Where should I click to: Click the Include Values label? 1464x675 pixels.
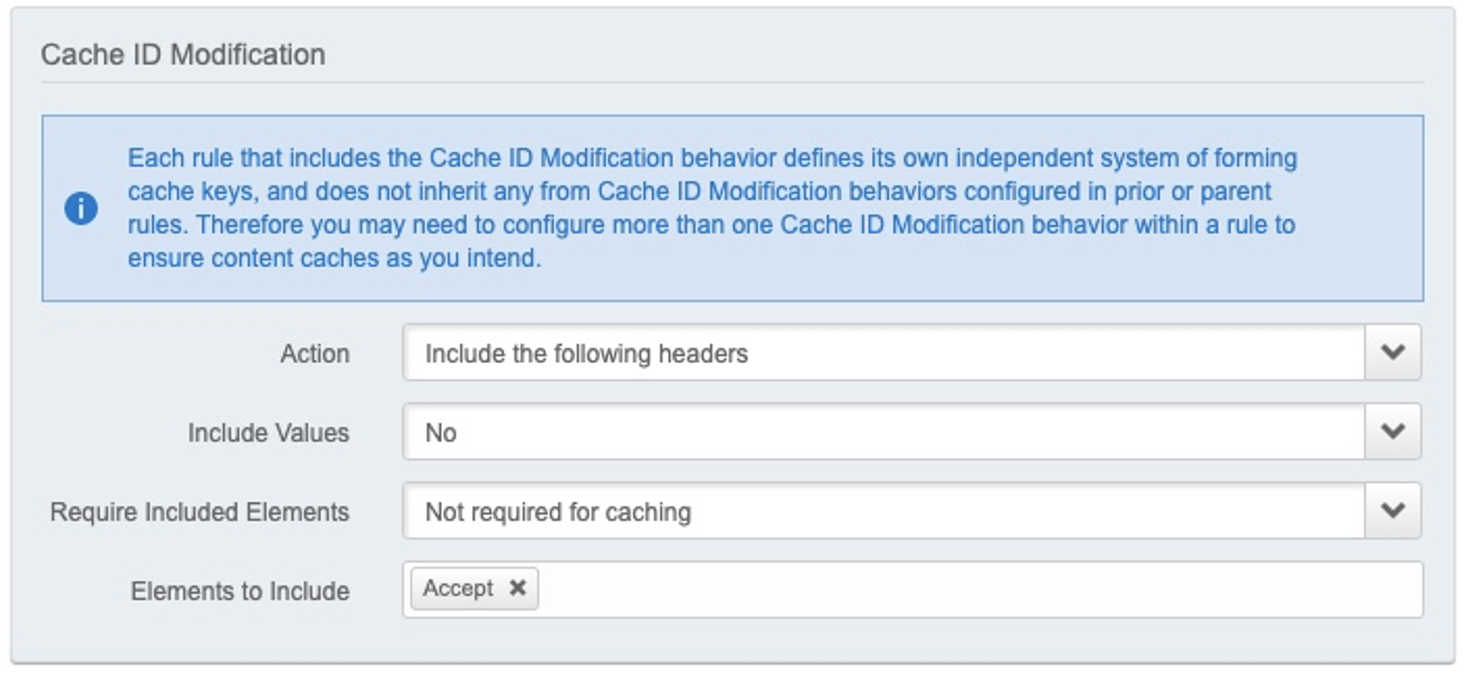pos(268,433)
